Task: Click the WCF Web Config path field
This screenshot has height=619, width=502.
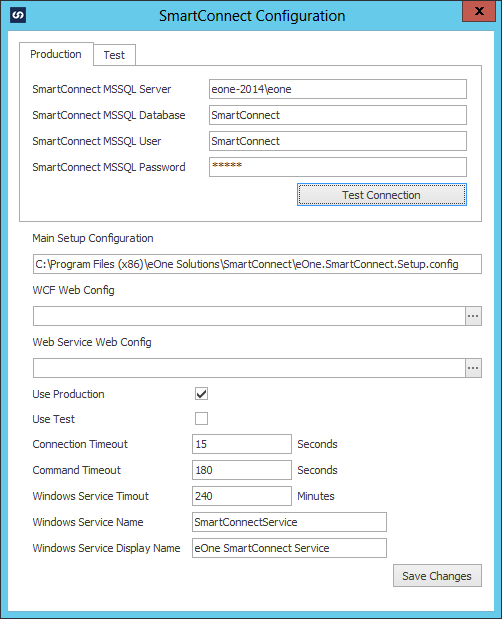Action: point(249,316)
